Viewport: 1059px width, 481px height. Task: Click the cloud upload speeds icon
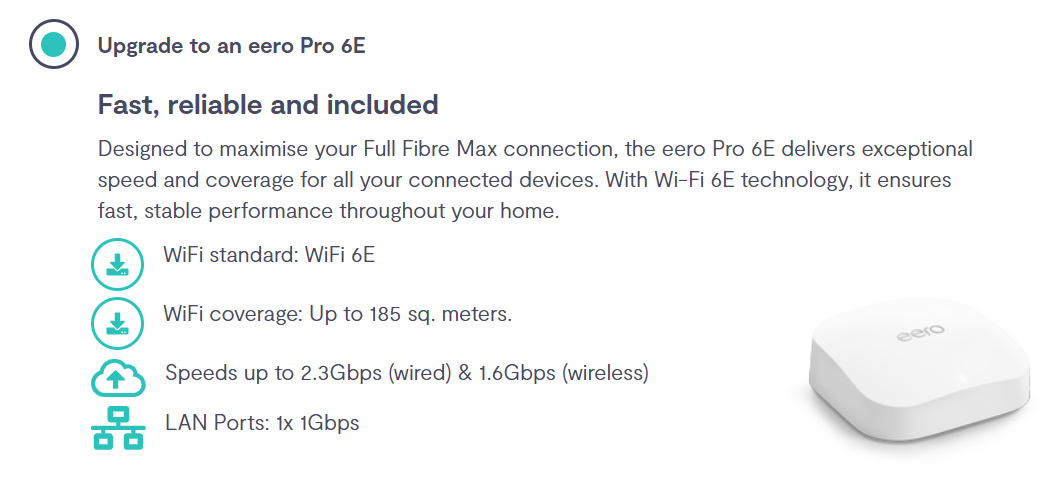tap(118, 377)
